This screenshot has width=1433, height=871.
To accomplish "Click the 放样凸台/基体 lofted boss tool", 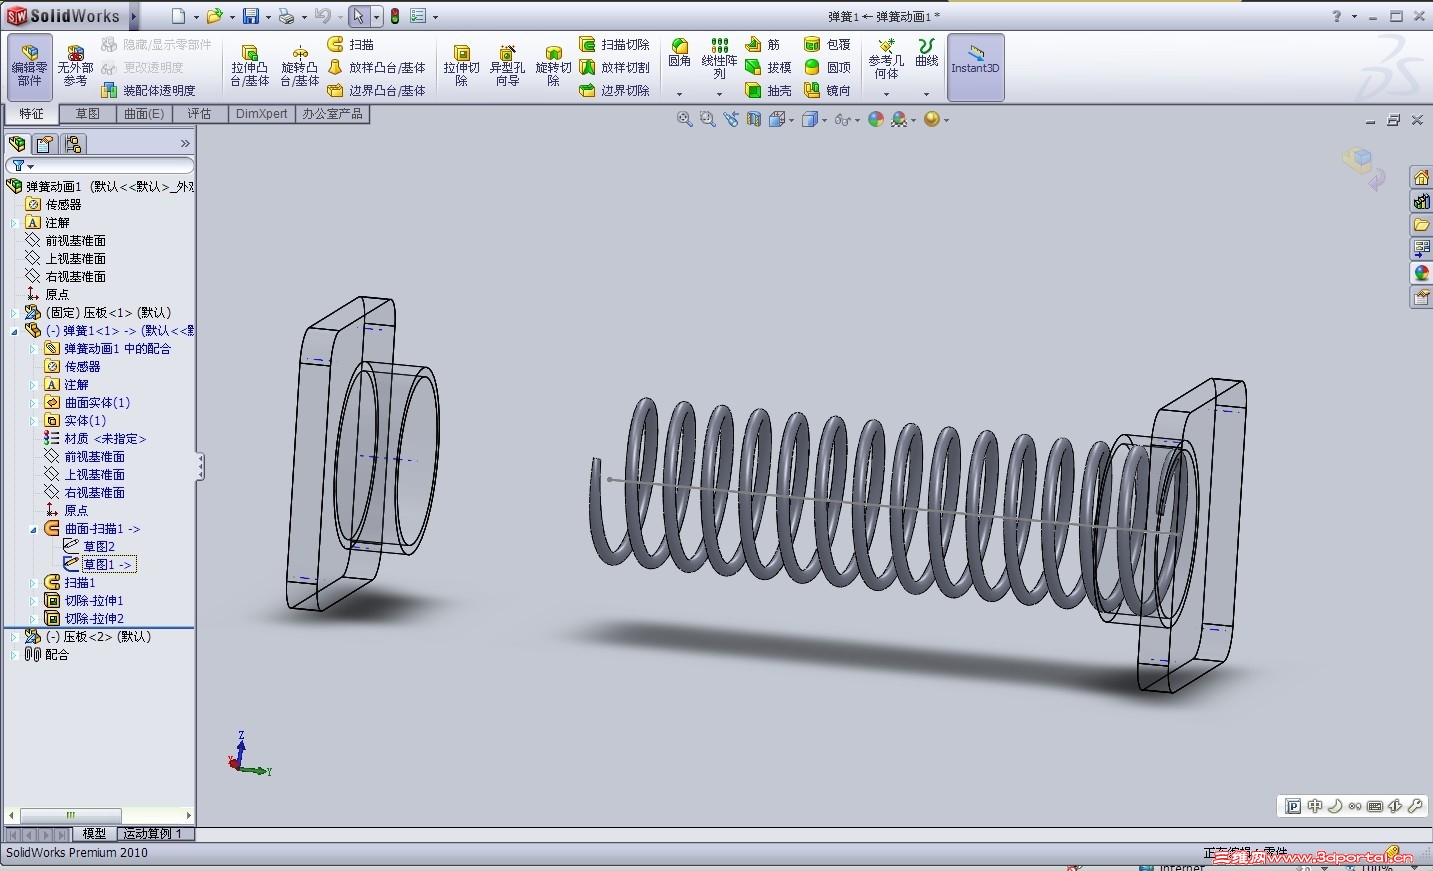I will click(x=376, y=67).
